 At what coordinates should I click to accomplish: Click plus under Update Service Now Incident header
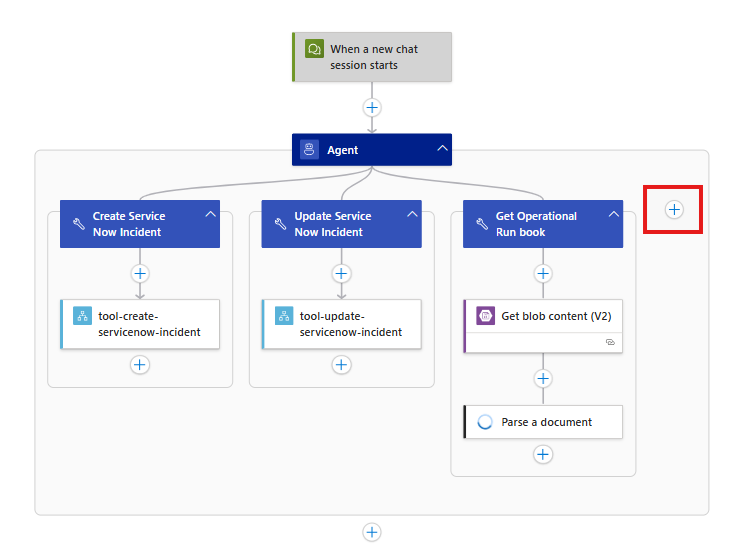pyautogui.click(x=342, y=273)
